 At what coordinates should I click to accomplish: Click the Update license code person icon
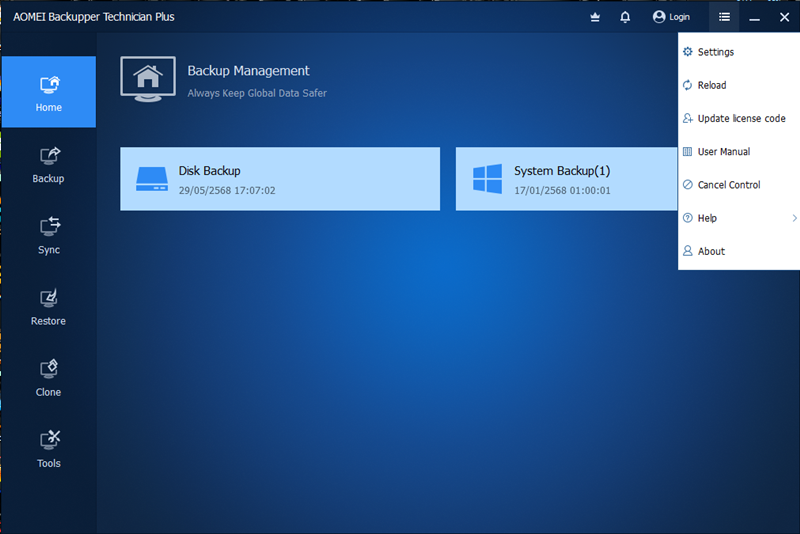click(688, 118)
